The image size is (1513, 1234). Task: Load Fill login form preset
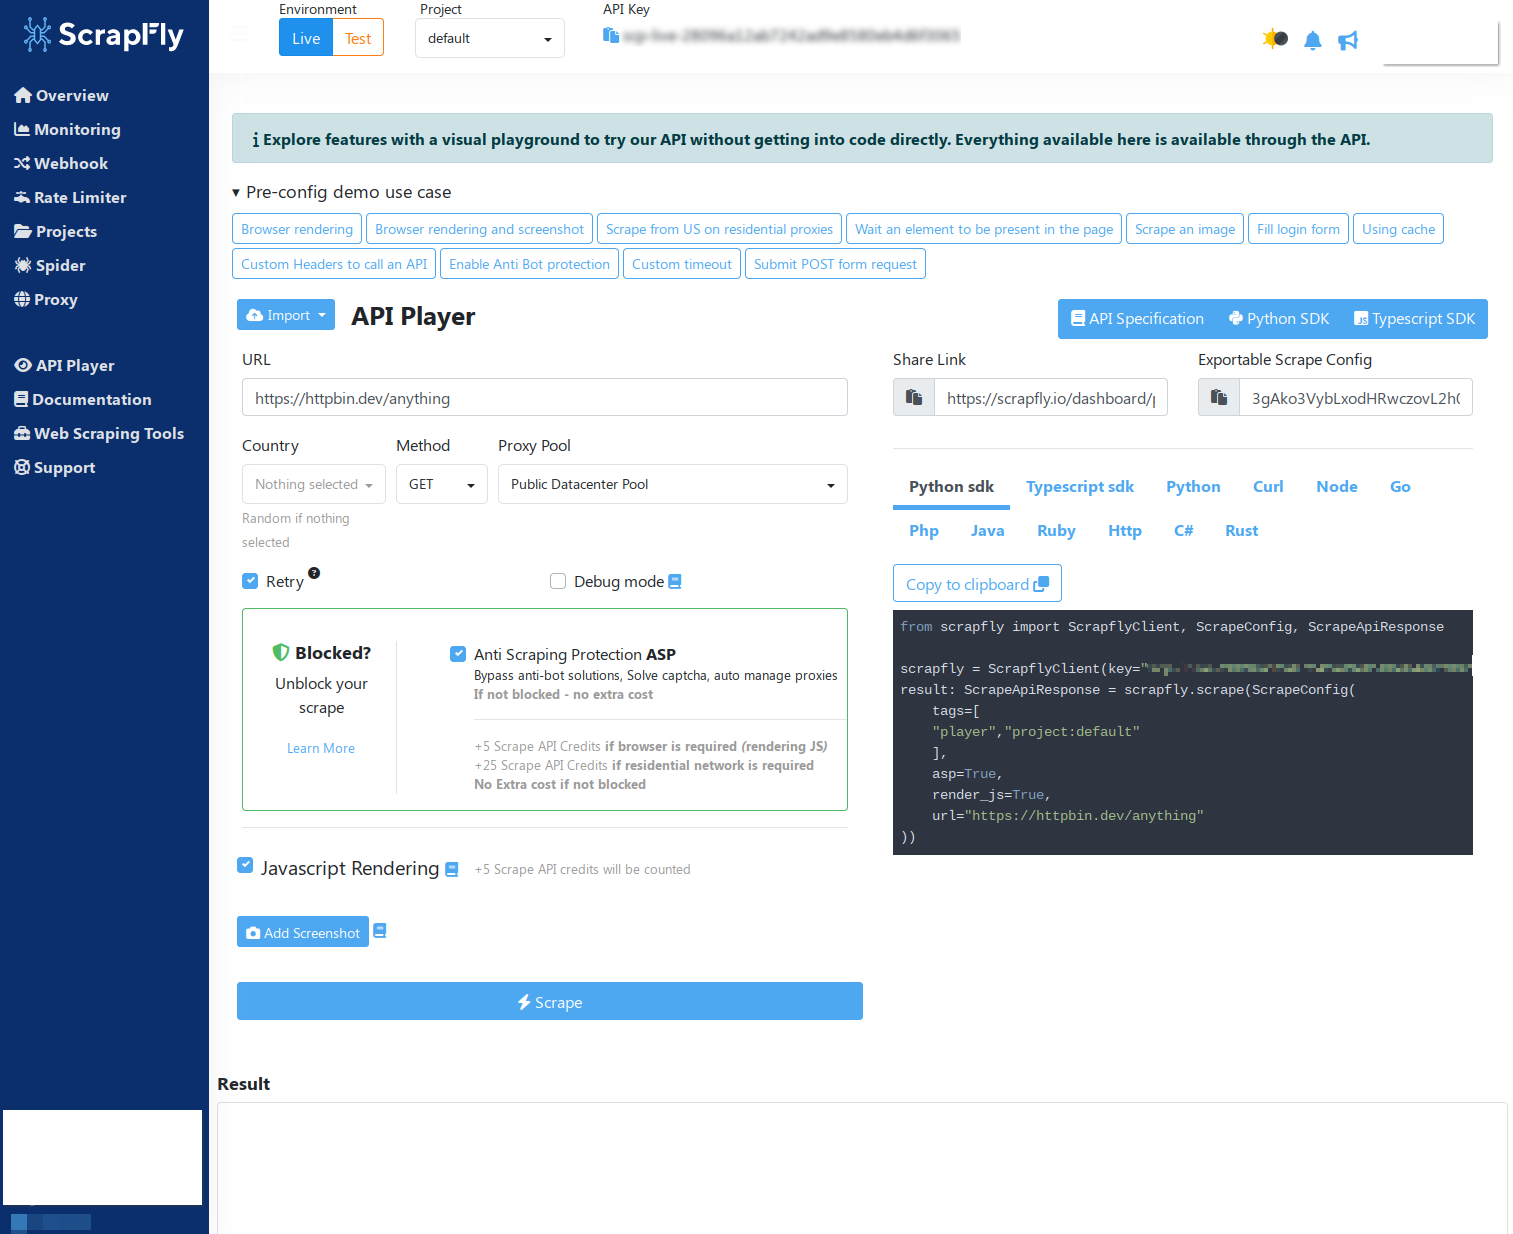coord(1298,229)
